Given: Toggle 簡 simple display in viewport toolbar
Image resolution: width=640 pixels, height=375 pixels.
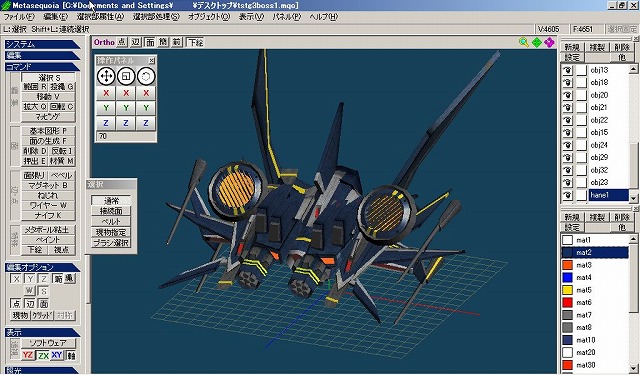Looking at the screenshot, I should [163, 42].
